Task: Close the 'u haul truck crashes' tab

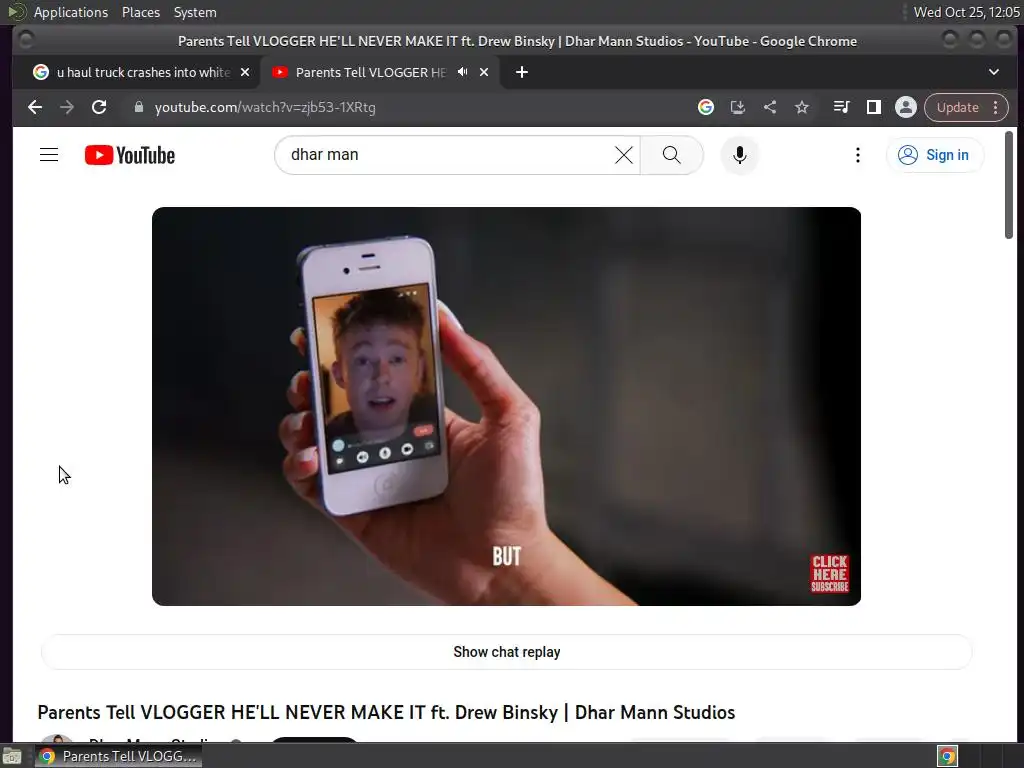Action: tap(245, 72)
